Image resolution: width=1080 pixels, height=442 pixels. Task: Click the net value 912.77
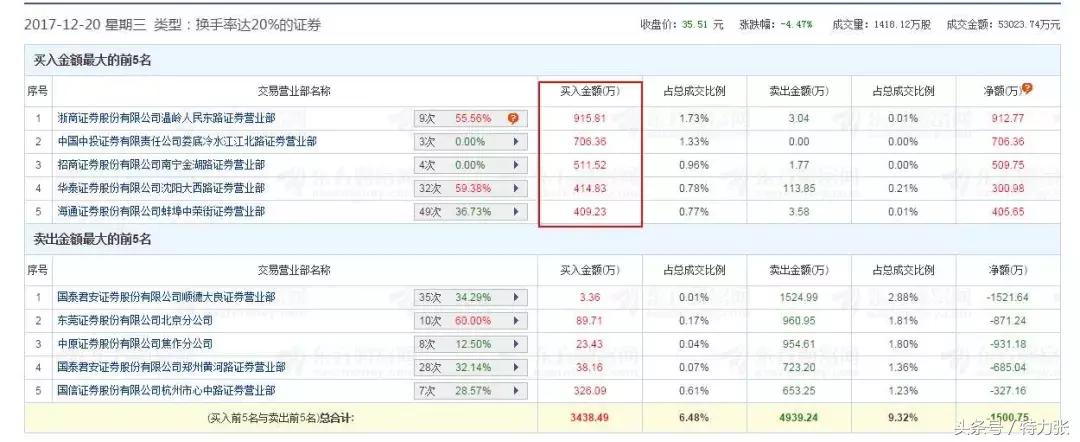click(x=1008, y=118)
